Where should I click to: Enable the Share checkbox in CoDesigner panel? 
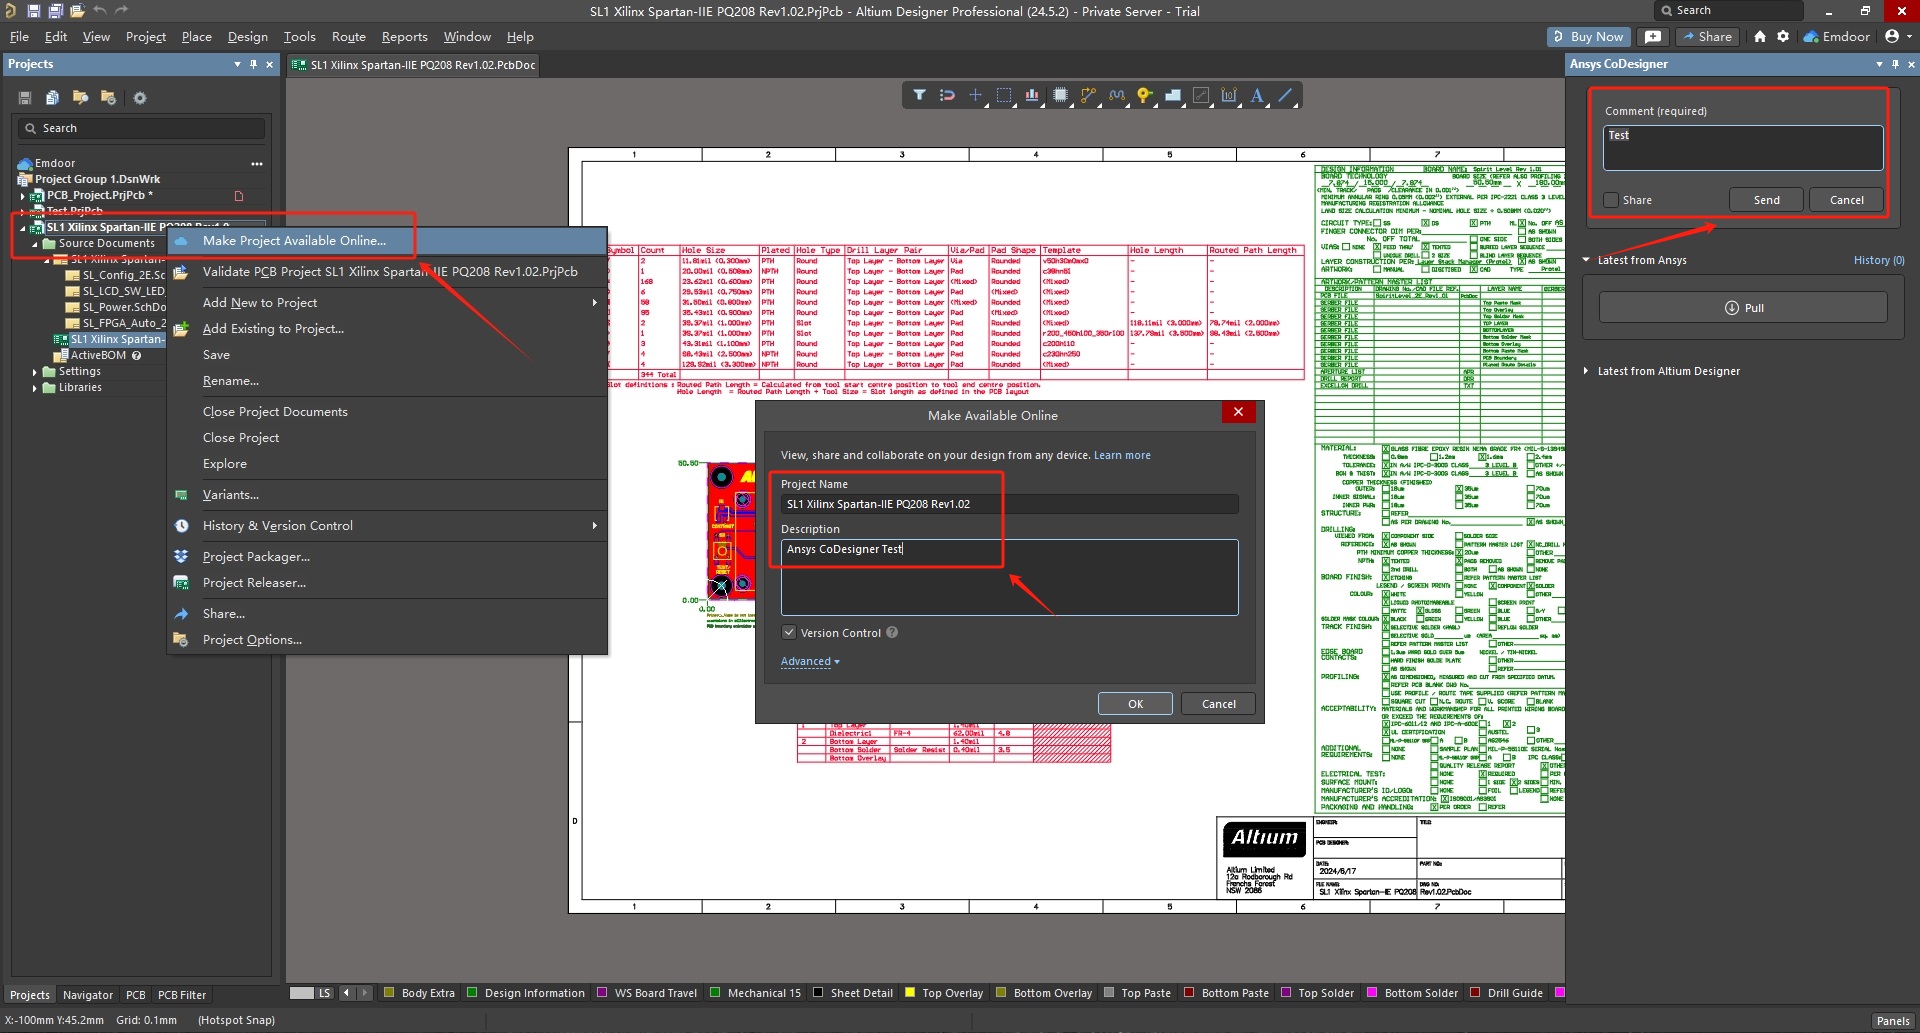tap(1611, 200)
